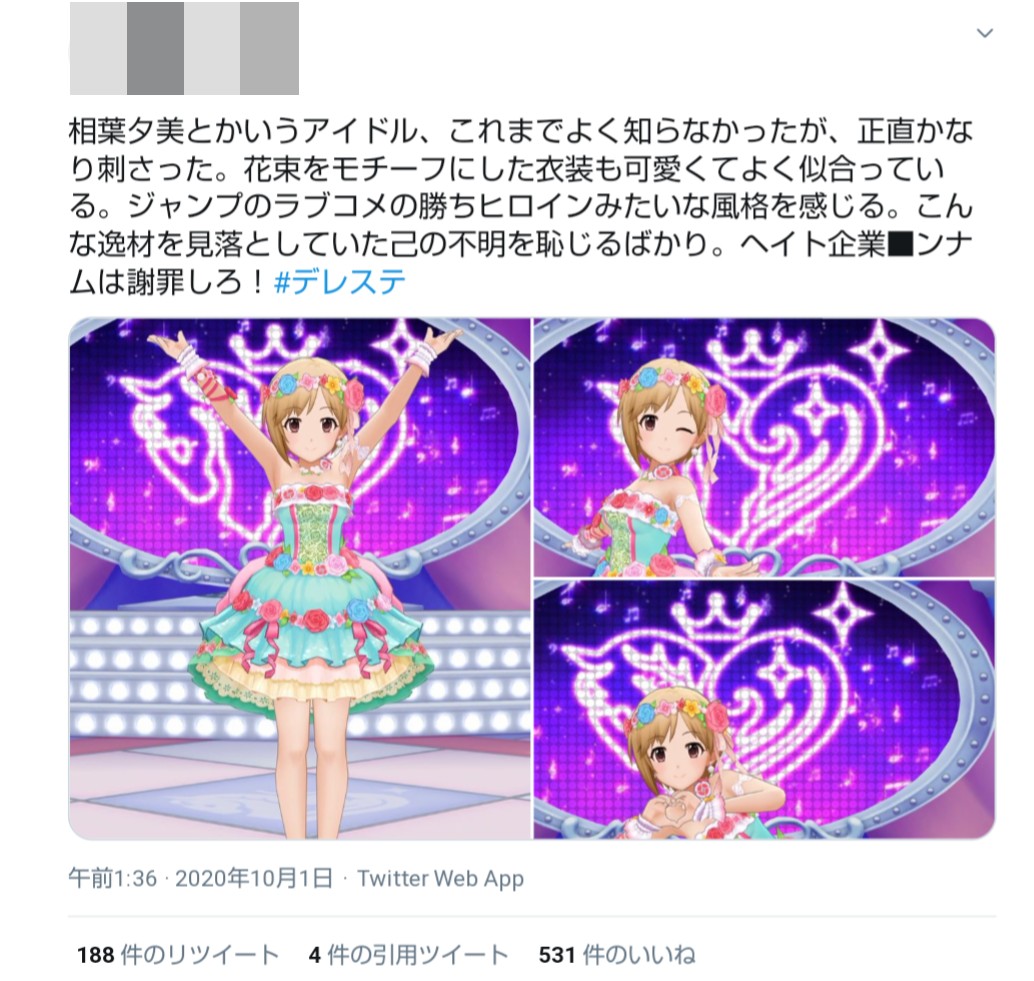The width and height of the screenshot is (1034, 981).
Task: Open the heart-hands pose image thumbnail
Action: pyautogui.click(x=764, y=710)
